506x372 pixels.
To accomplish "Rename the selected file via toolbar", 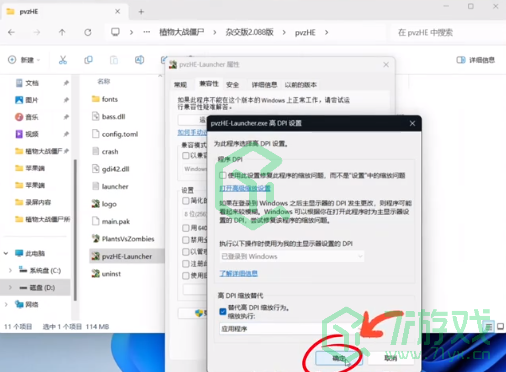I will (x=139, y=60).
